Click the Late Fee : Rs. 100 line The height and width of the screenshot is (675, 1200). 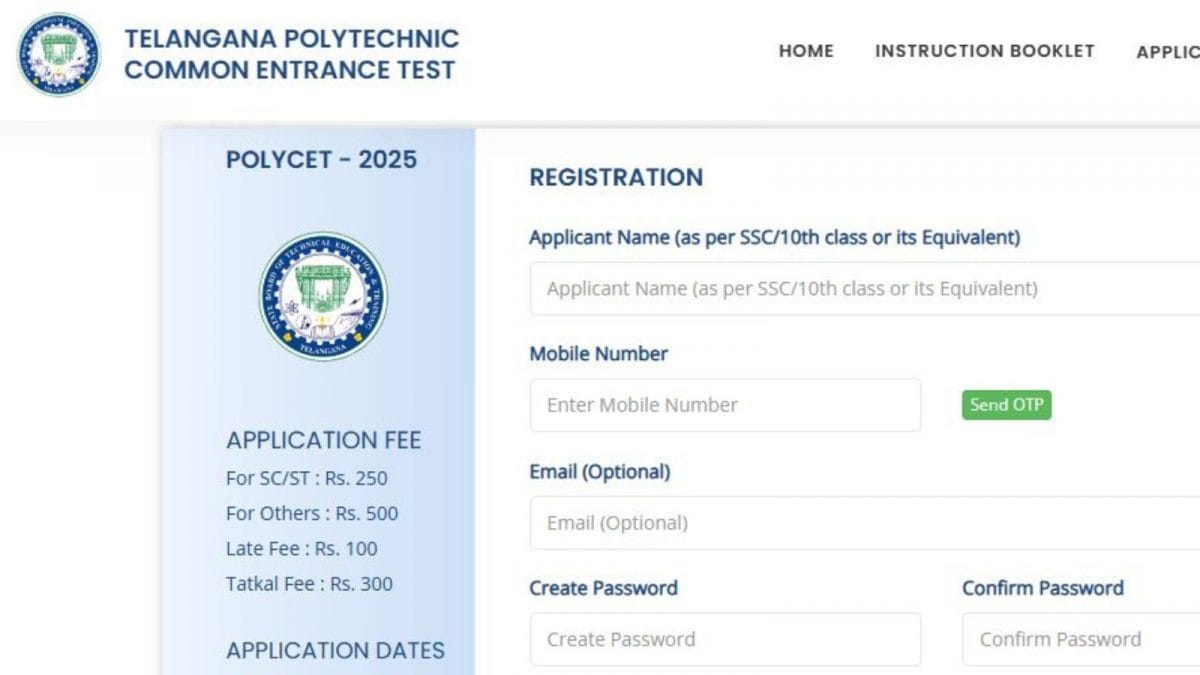301,549
